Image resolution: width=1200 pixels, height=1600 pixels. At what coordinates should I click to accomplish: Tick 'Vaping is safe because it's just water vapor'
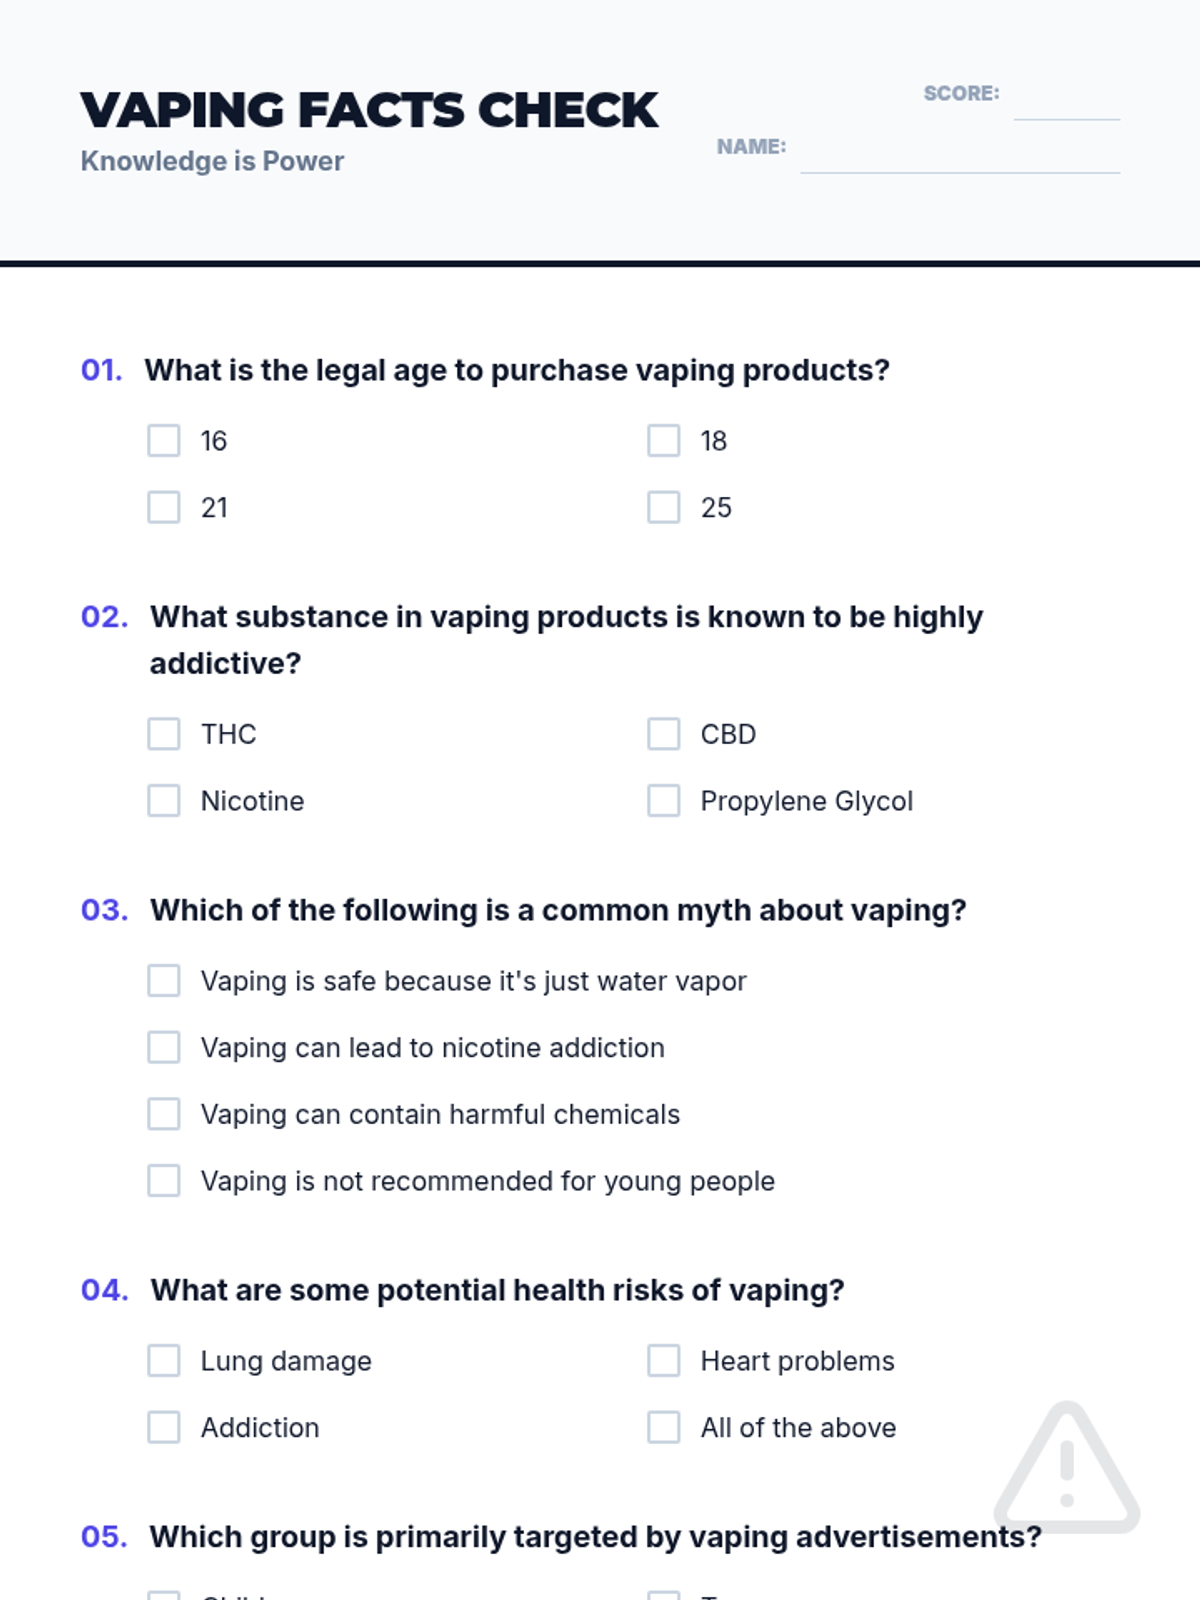(x=164, y=981)
